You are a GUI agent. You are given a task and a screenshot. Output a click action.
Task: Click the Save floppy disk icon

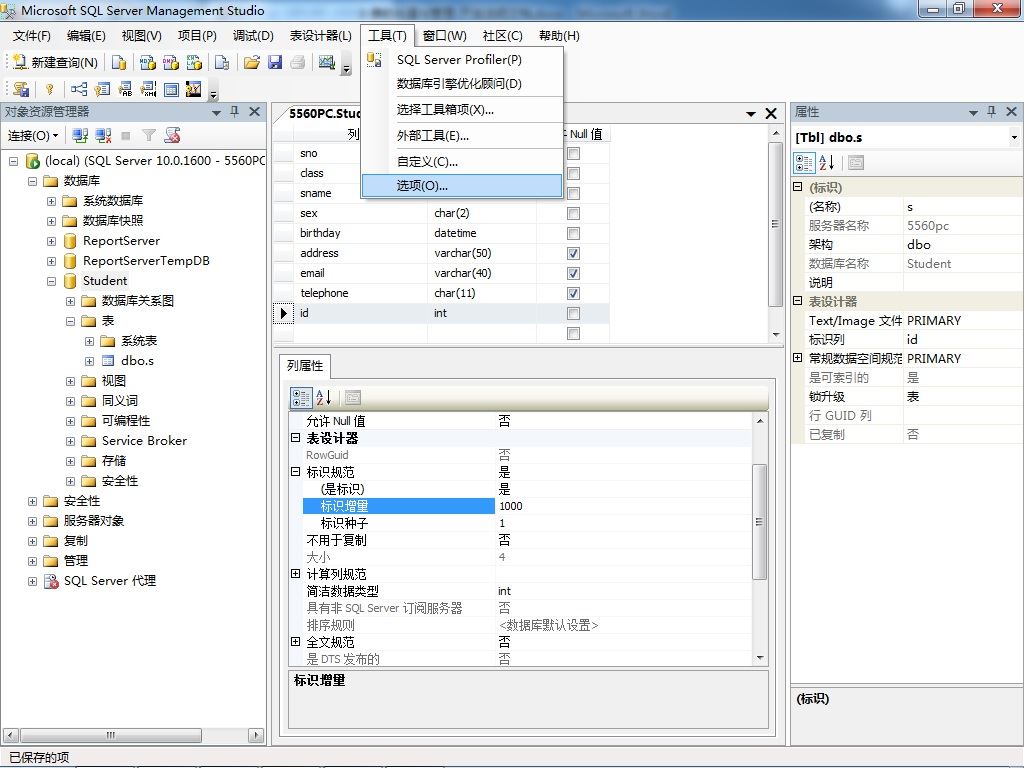275,62
